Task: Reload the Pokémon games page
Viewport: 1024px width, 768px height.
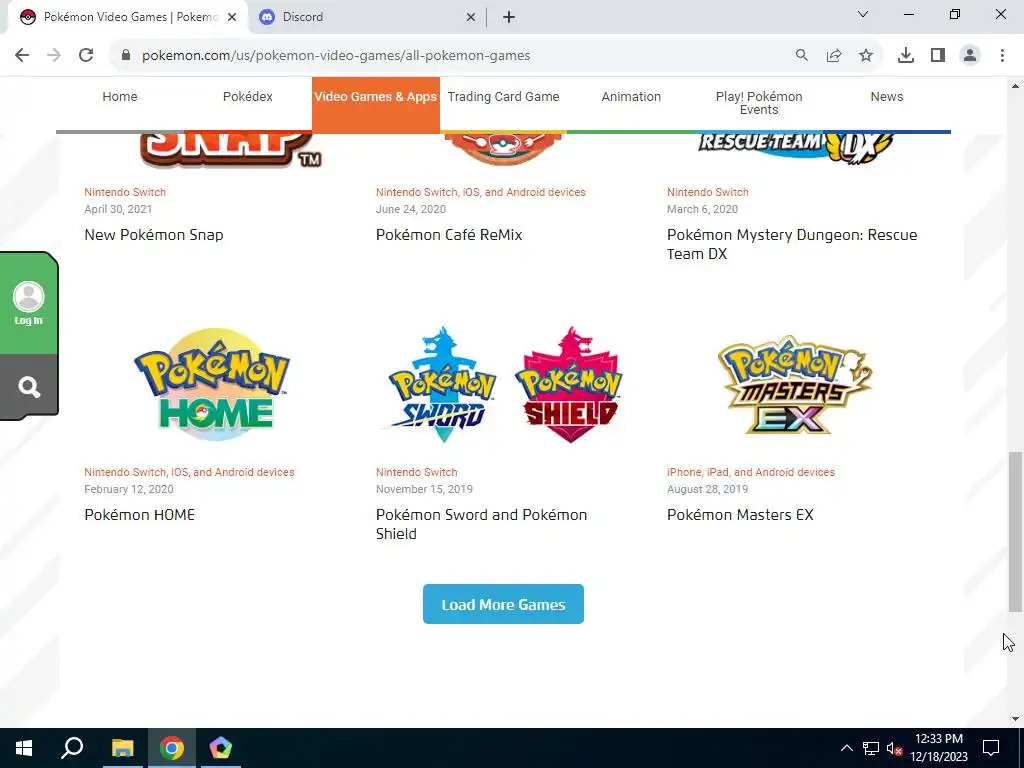Action: [x=86, y=56]
